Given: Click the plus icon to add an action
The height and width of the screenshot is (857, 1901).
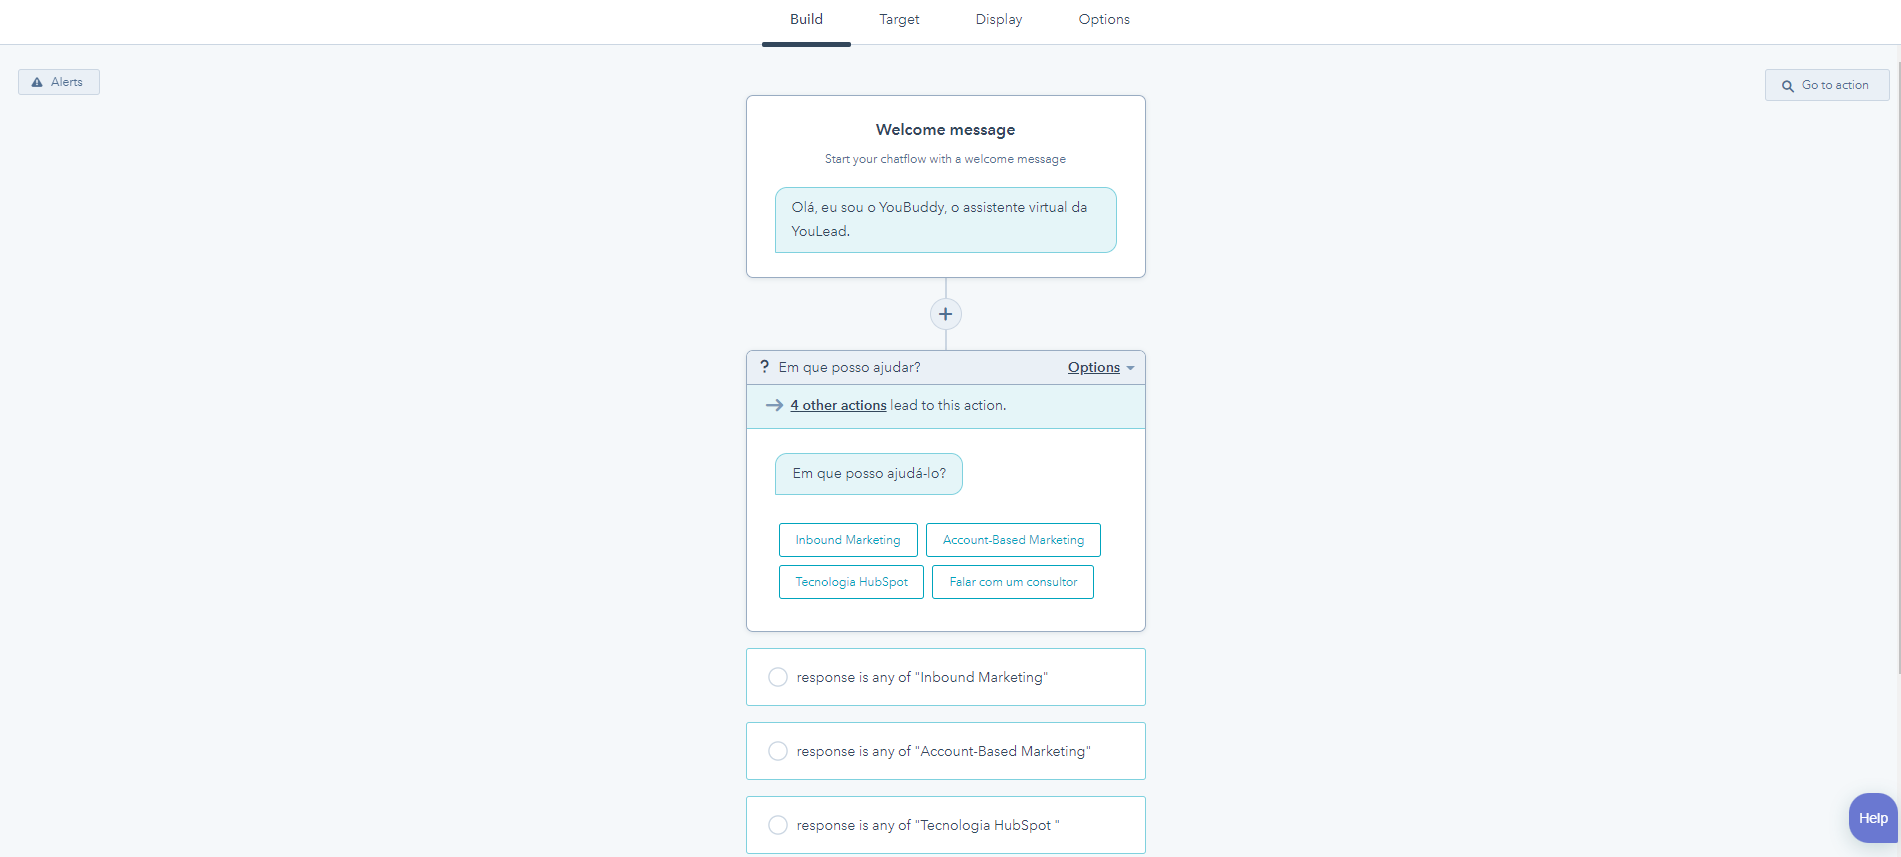Looking at the screenshot, I should (x=945, y=314).
